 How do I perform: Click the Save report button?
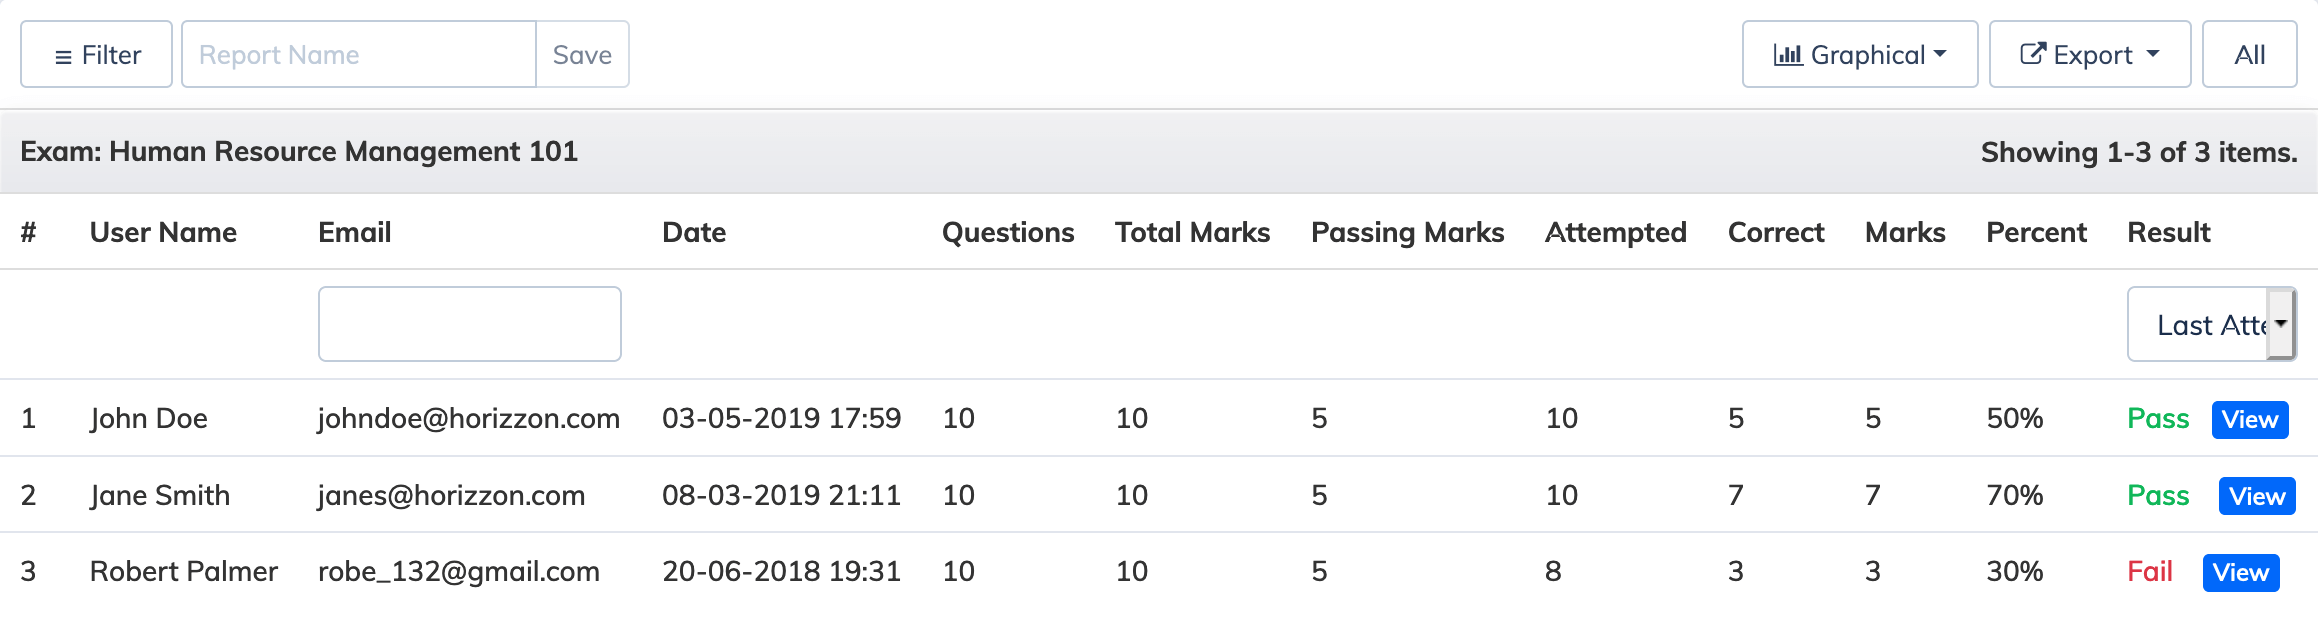pos(582,54)
